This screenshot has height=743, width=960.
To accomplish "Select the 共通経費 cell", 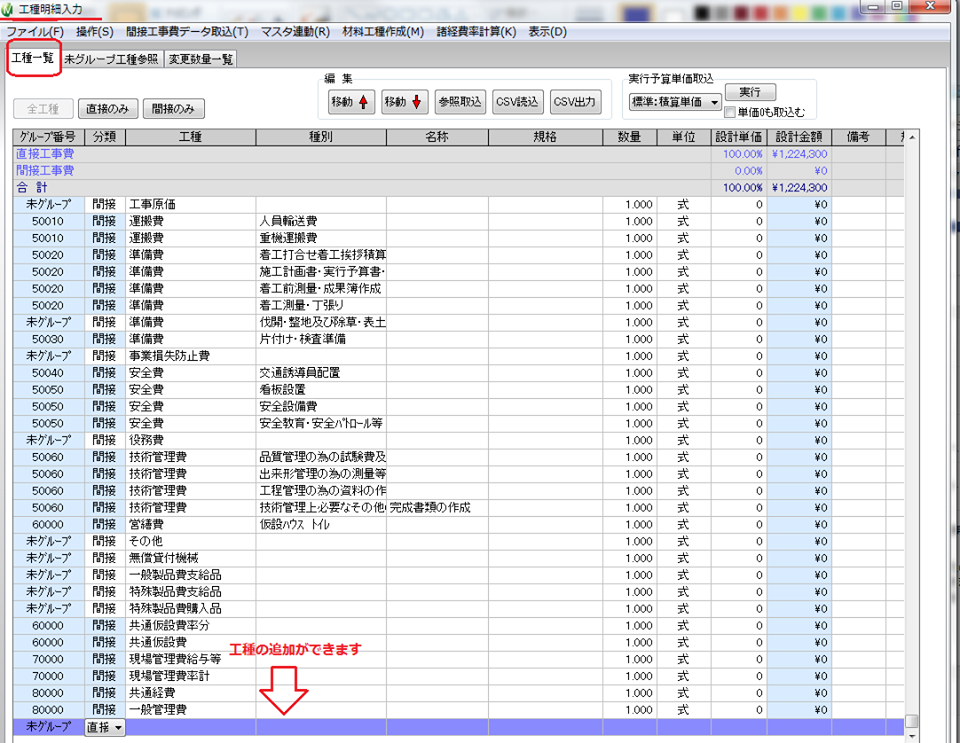I will 190,693.
